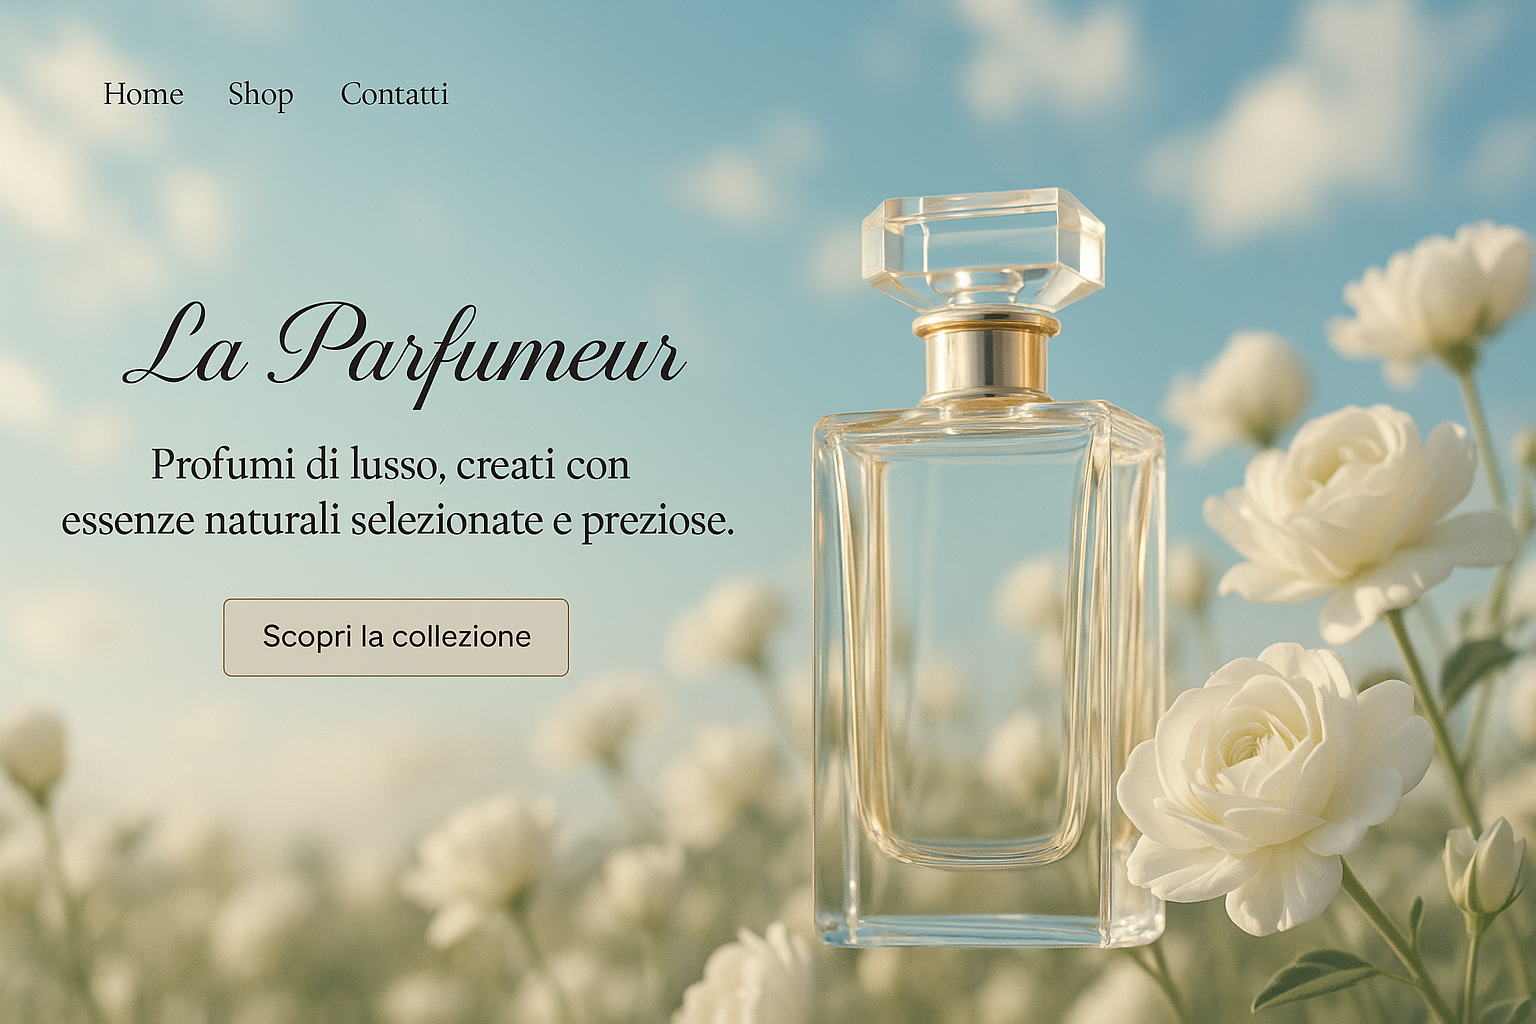Click the perfume bottle glass body
The width and height of the screenshot is (1536, 1024).
tap(988, 675)
